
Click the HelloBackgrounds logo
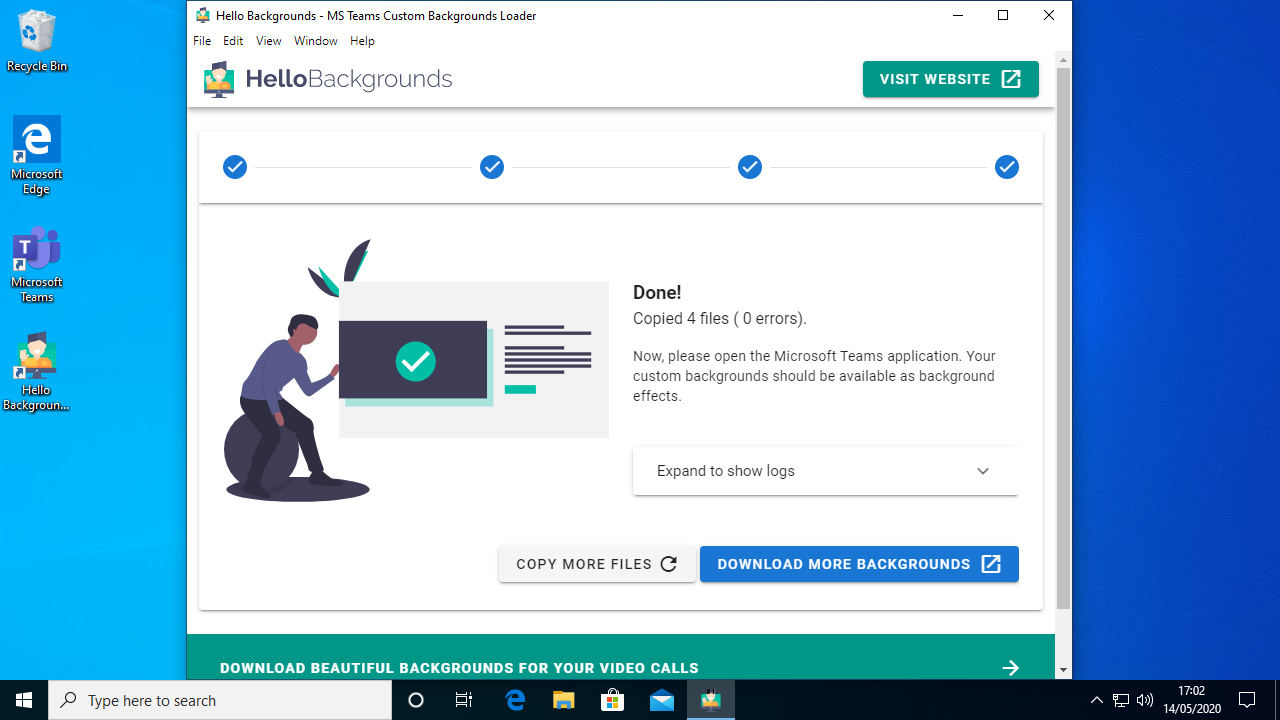(328, 79)
